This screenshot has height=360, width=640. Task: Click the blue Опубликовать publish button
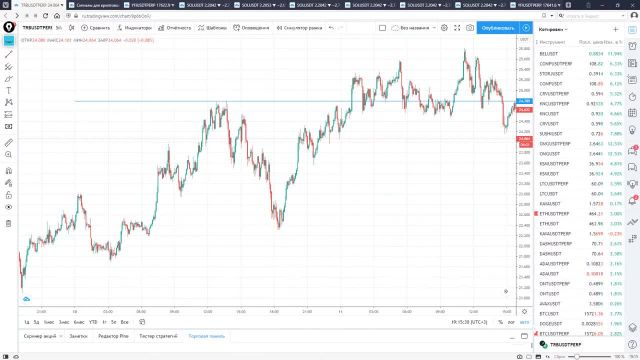pos(498,28)
